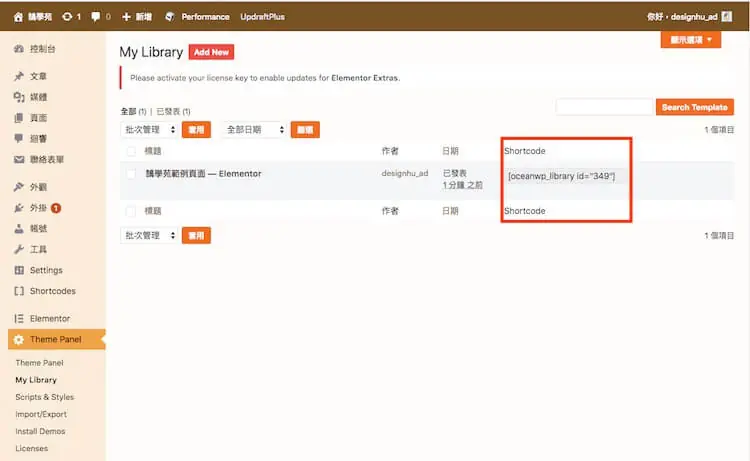Screen dimensions: 750x461
Task: Open the updates icon showing 1
Action: point(67,17)
